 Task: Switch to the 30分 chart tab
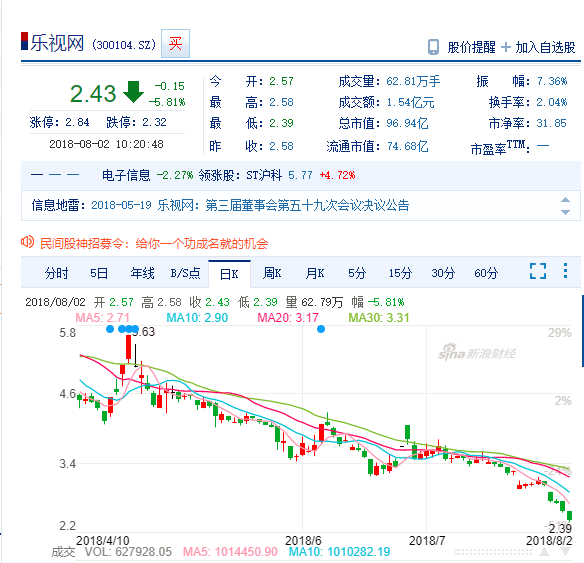click(443, 273)
